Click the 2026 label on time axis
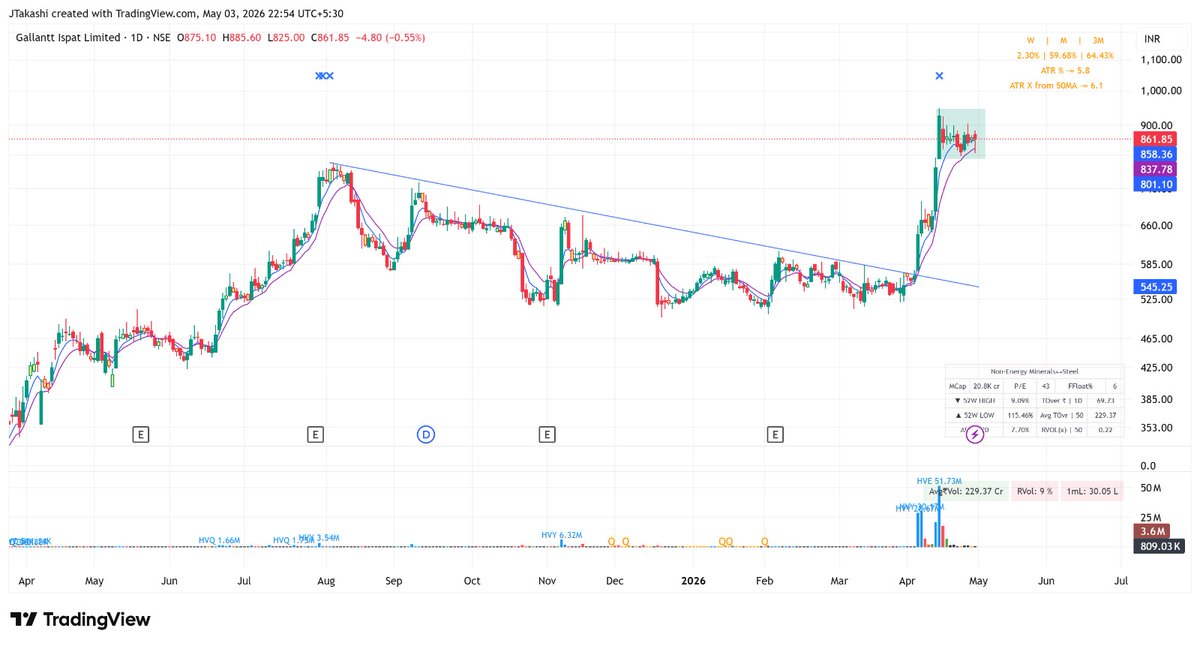Viewport: 1200px width, 646px height. (x=691, y=579)
